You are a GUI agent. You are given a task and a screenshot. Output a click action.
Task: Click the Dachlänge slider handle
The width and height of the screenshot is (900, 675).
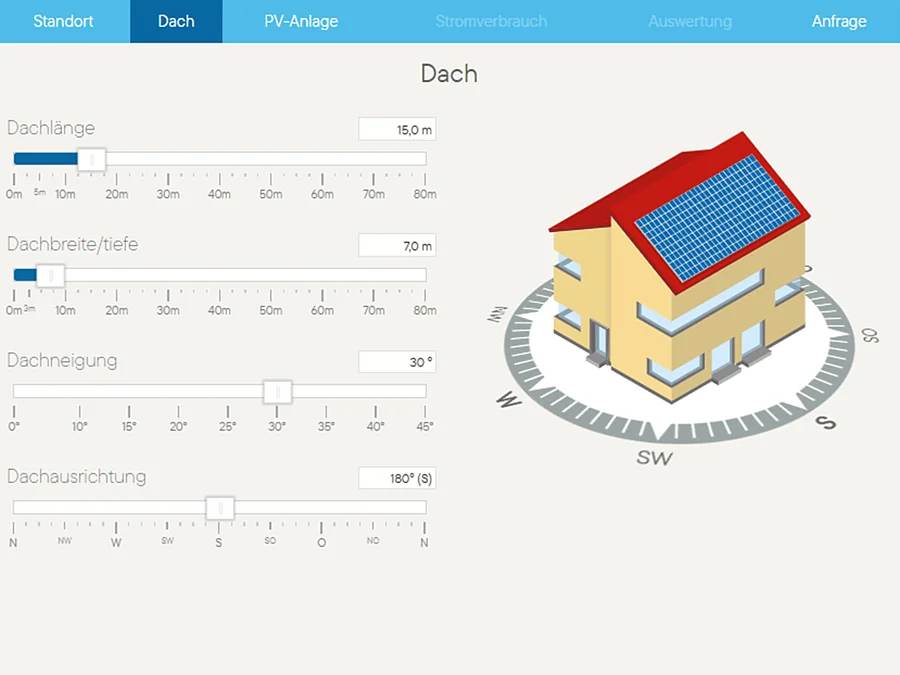pos(92,159)
